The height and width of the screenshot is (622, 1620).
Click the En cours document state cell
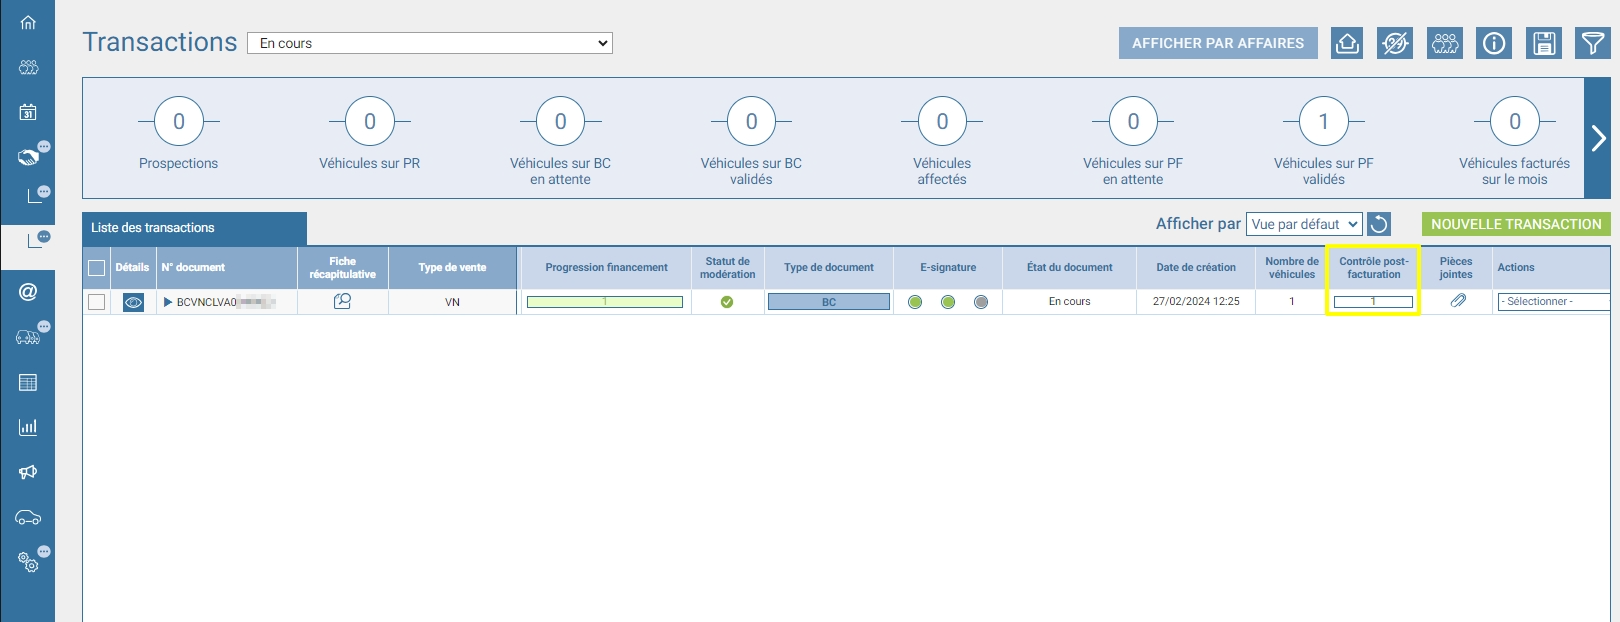click(x=1069, y=301)
